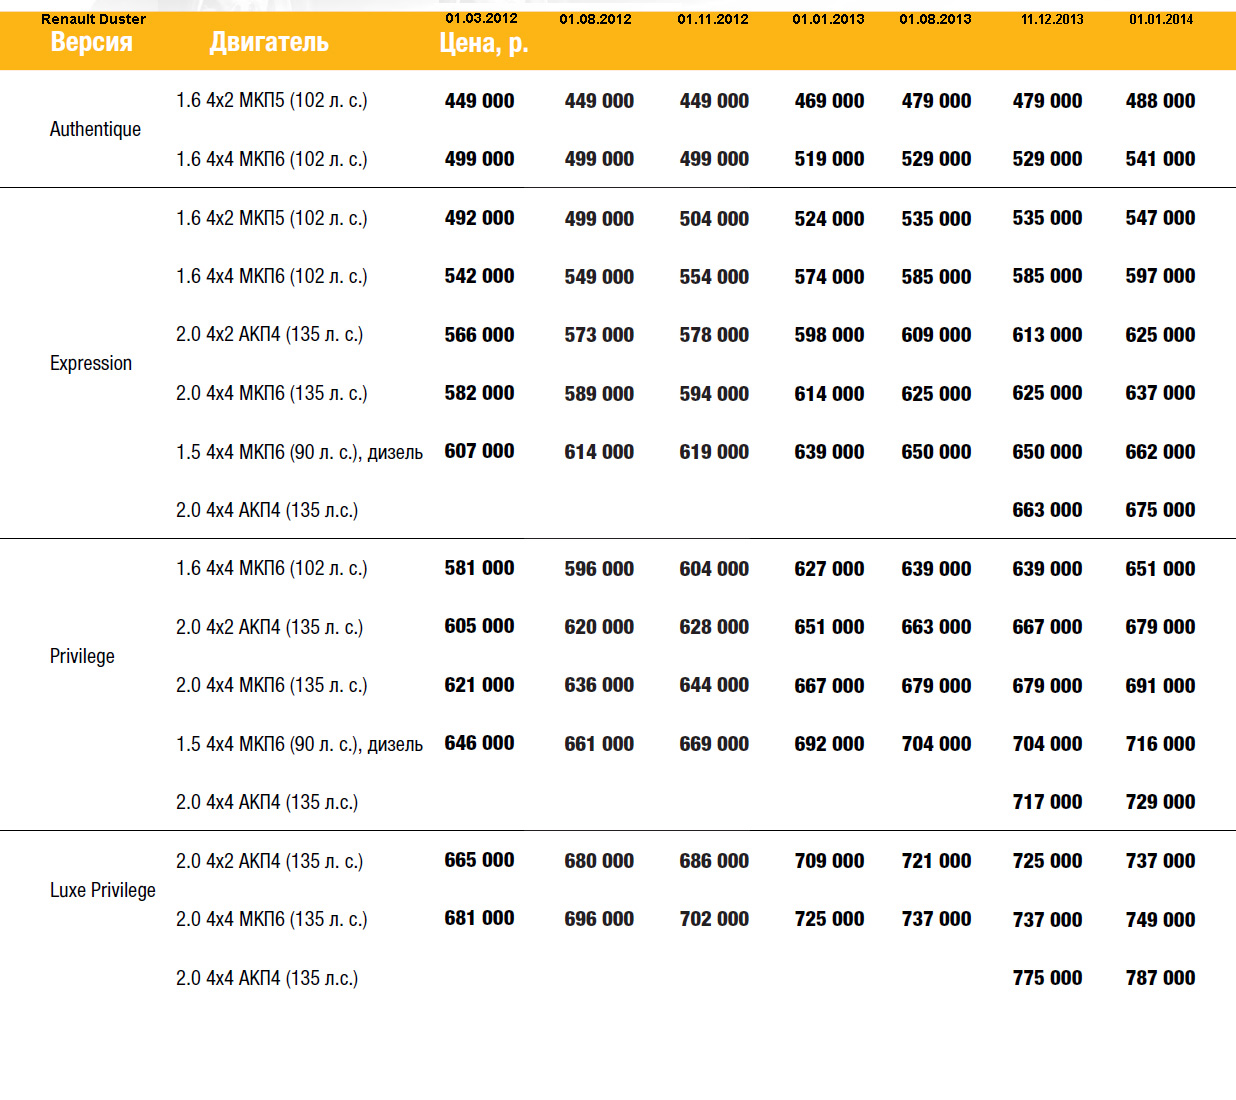Click the price "607 000"
1236x1100 pixels.
[x=479, y=451]
